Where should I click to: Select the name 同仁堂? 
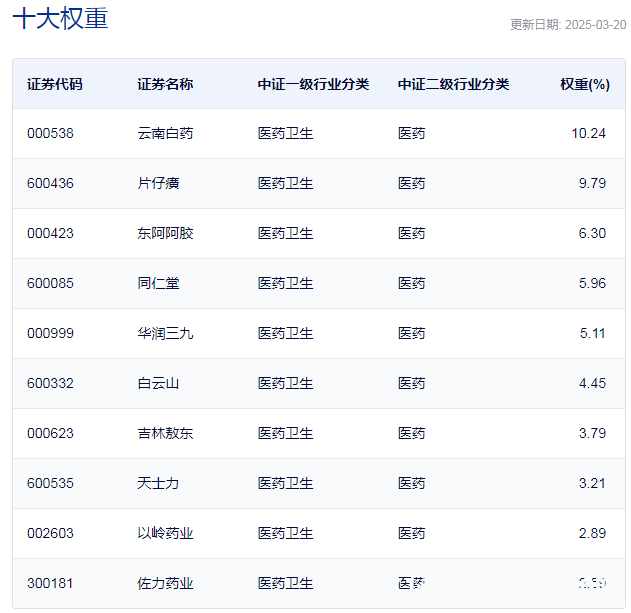coord(158,283)
